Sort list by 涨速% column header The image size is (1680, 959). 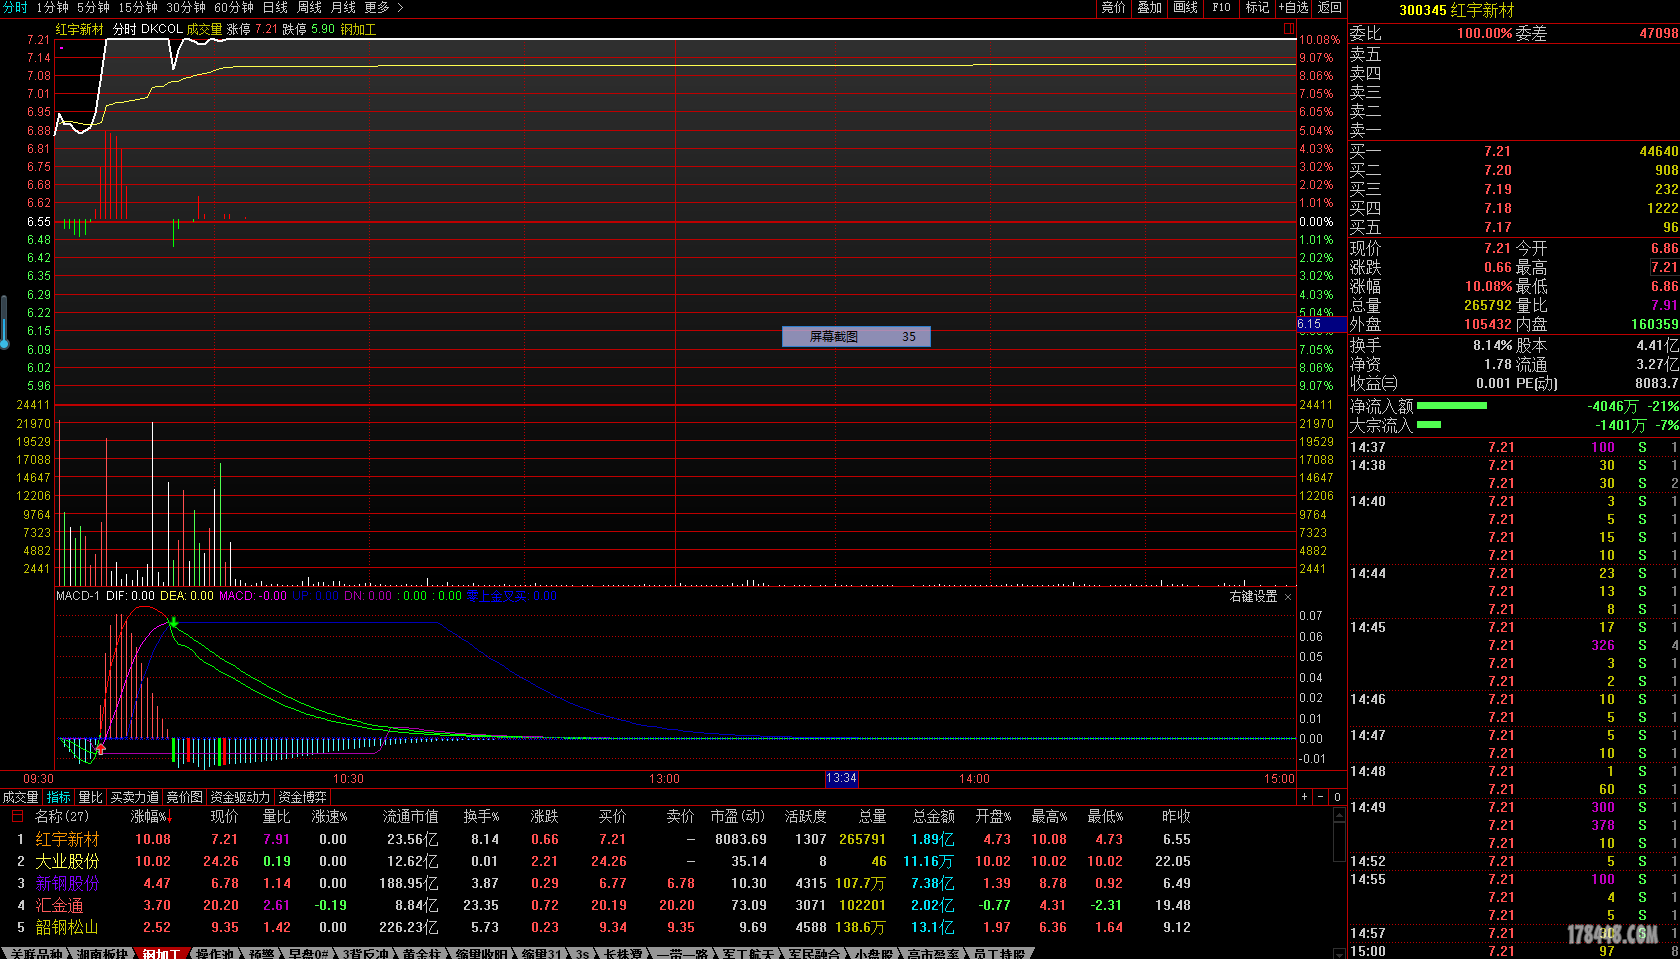pos(329,816)
